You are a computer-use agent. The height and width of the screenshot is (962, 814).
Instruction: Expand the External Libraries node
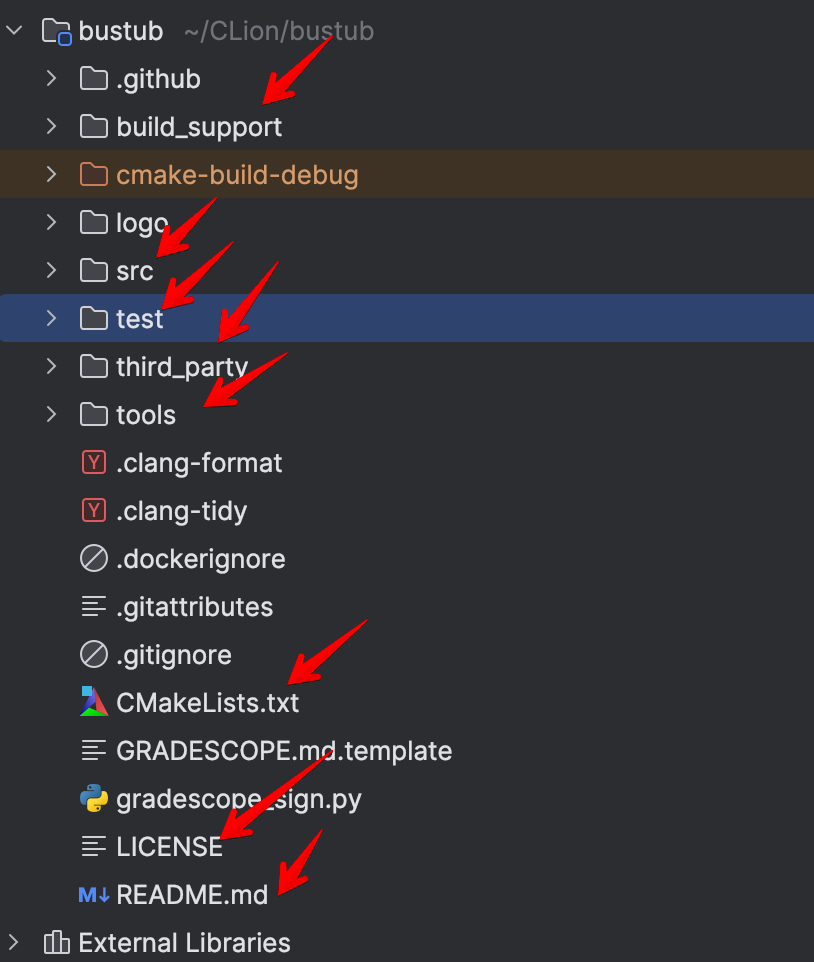click(x=15, y=942)
